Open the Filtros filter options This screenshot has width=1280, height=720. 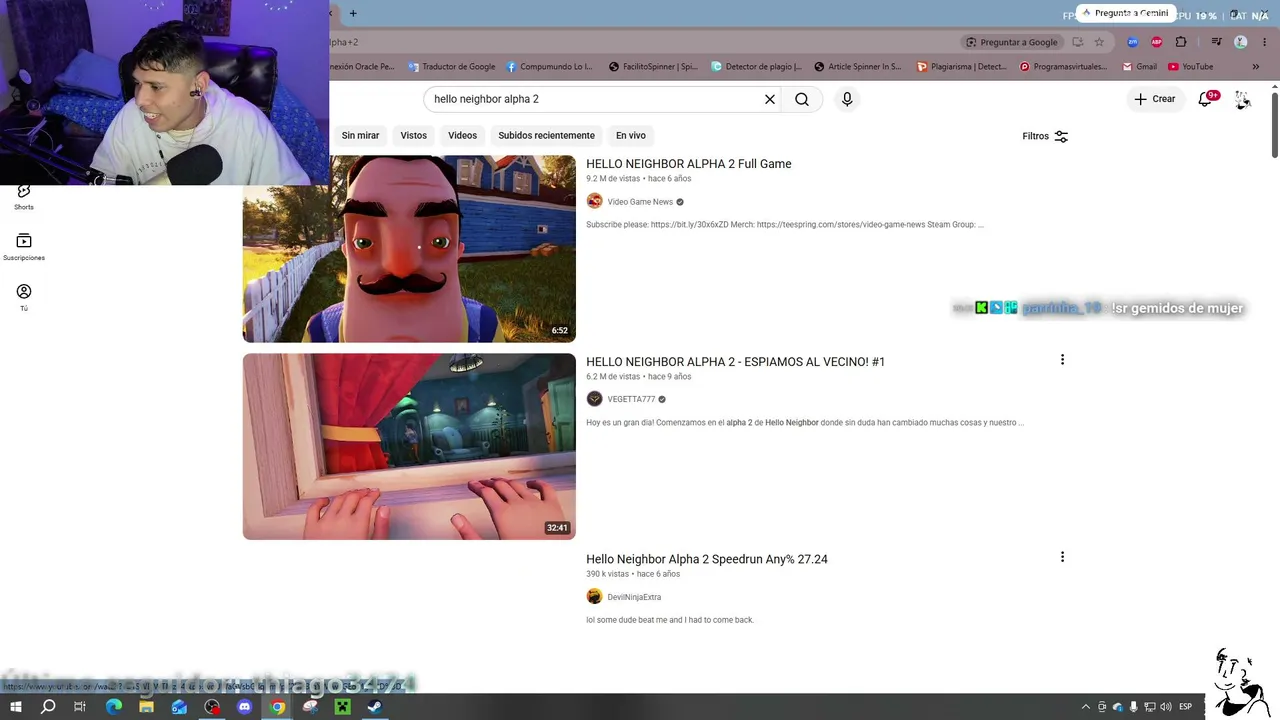click(1045, 136)
